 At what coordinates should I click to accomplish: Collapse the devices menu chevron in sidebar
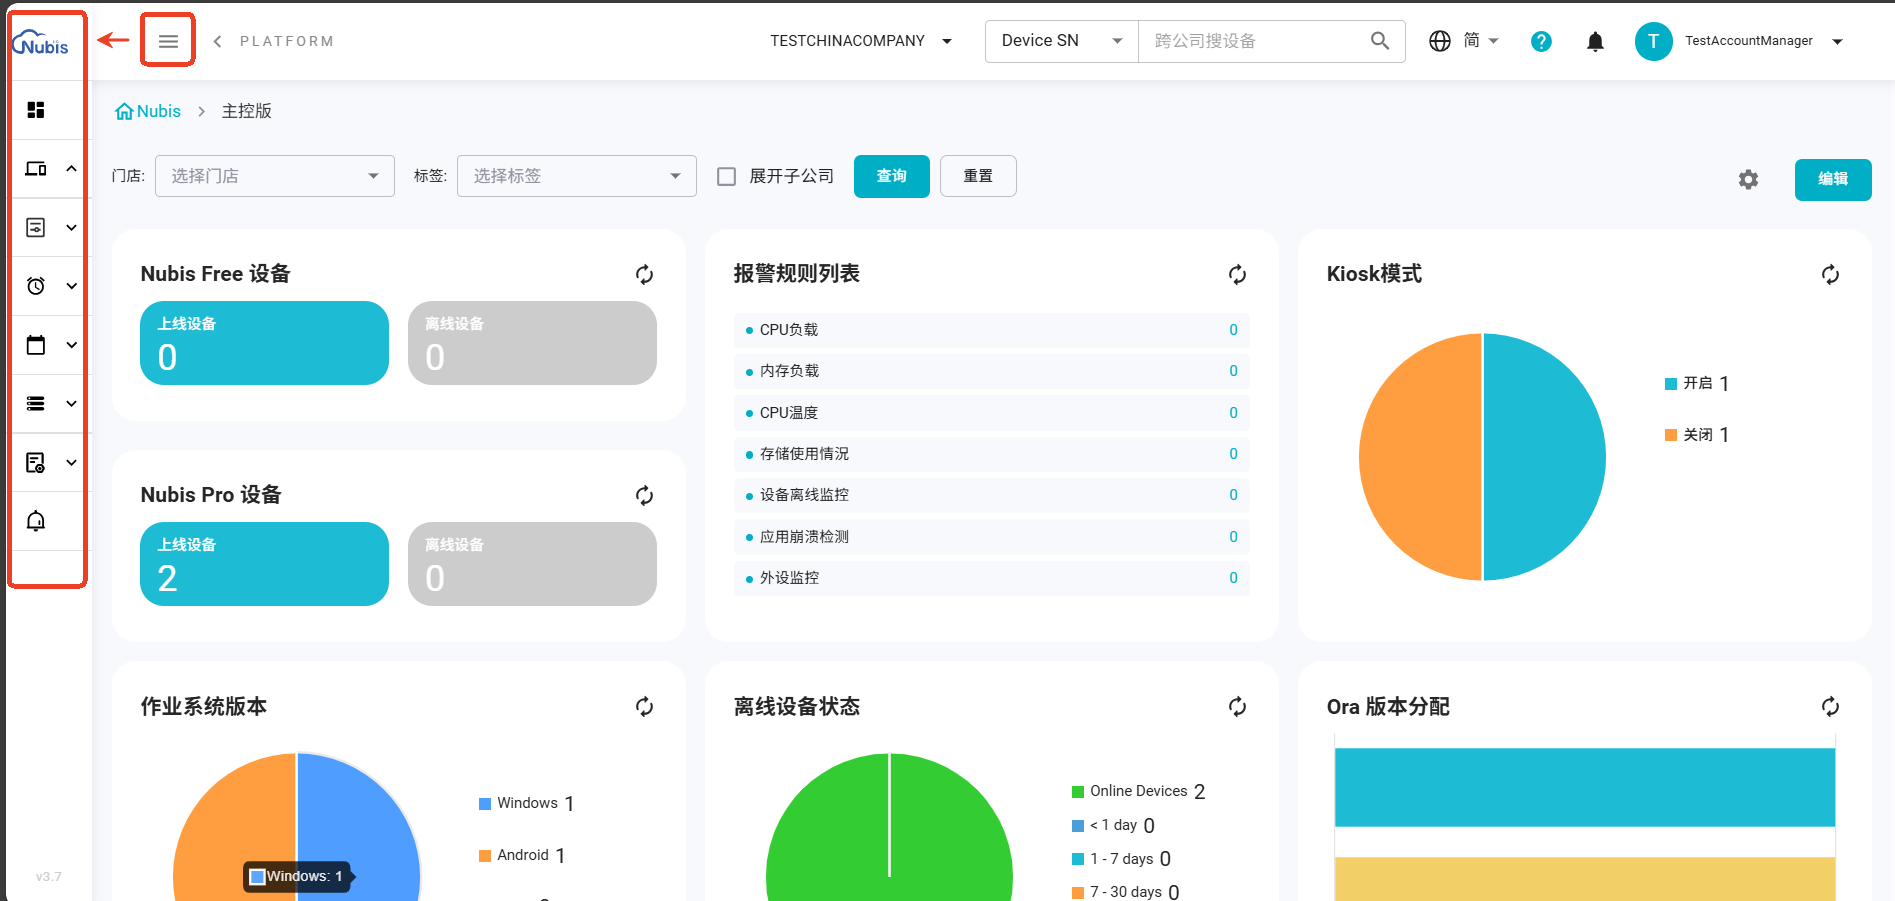(72, 169)
